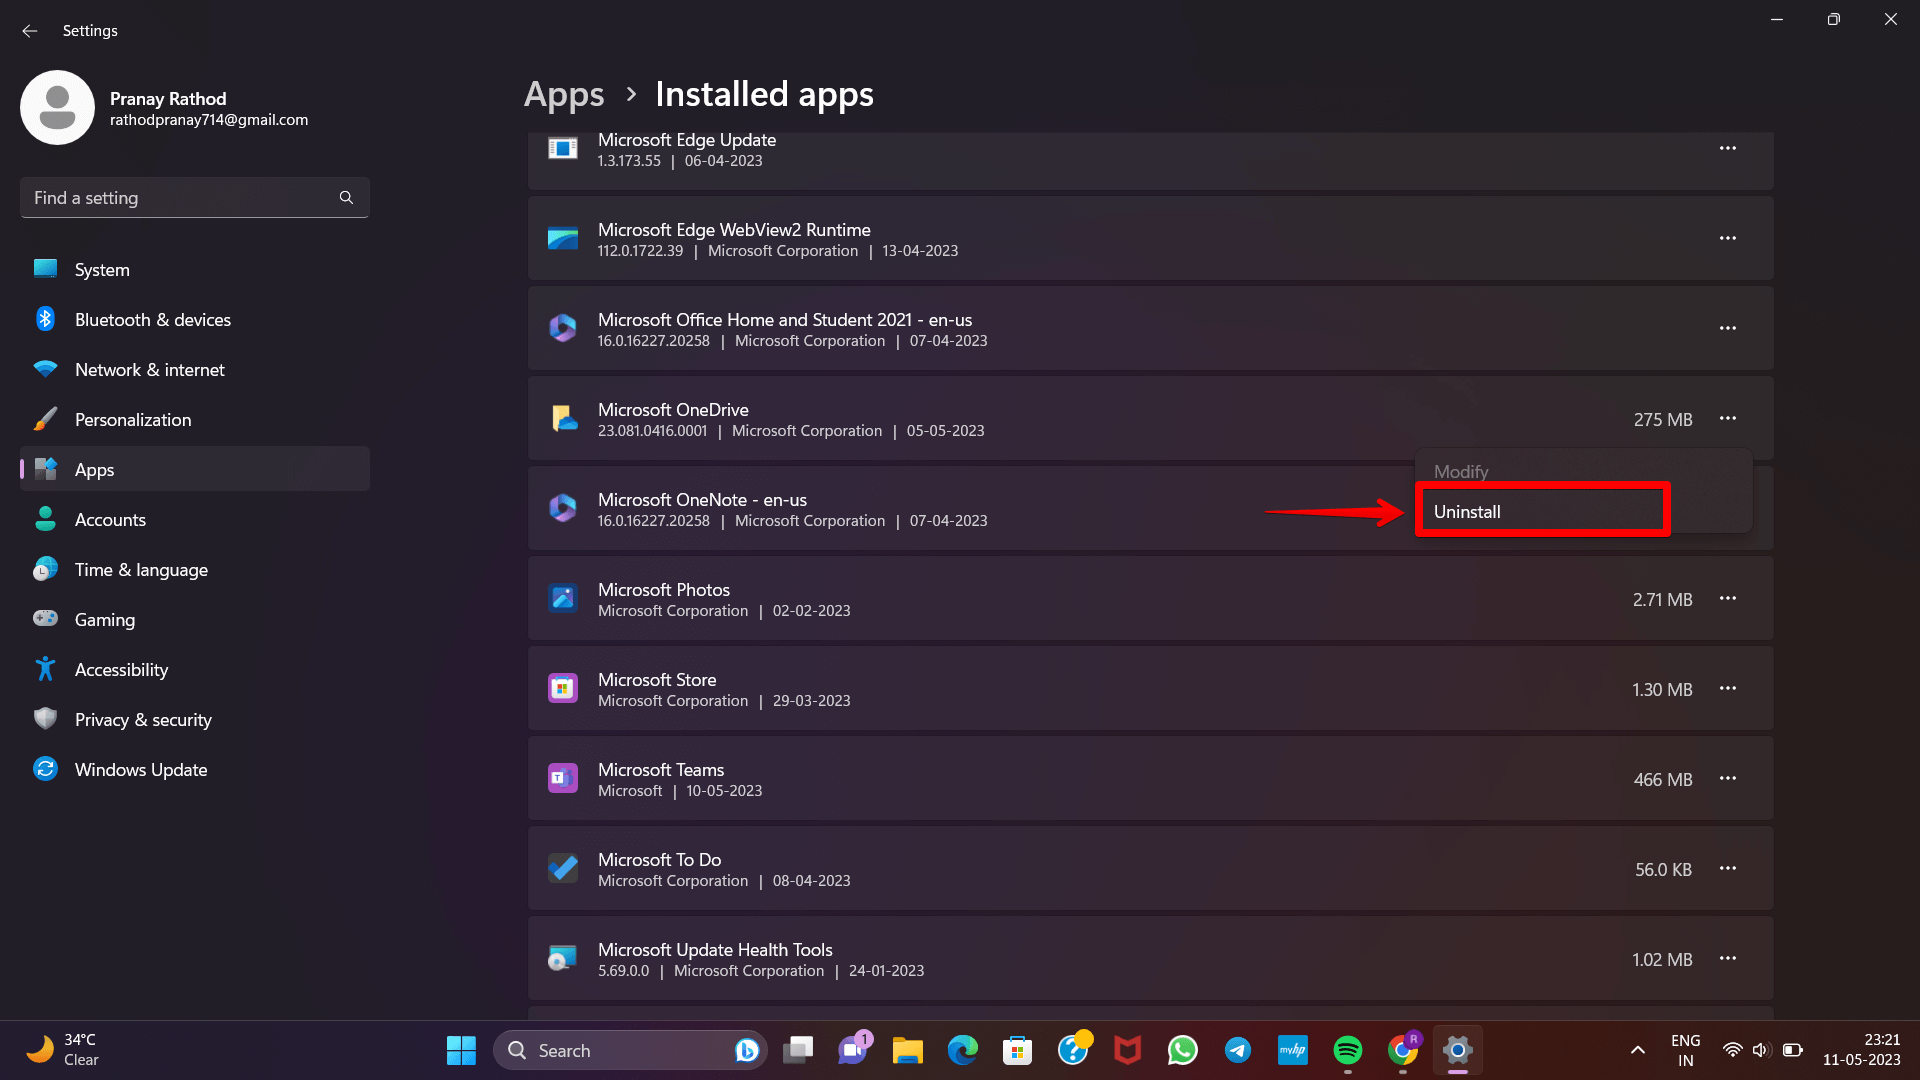Image resolution: width=1920 pixels, height=1080 pixels.
Task: Open the myHP app from taskbar
Action: click(1293, 1050)
